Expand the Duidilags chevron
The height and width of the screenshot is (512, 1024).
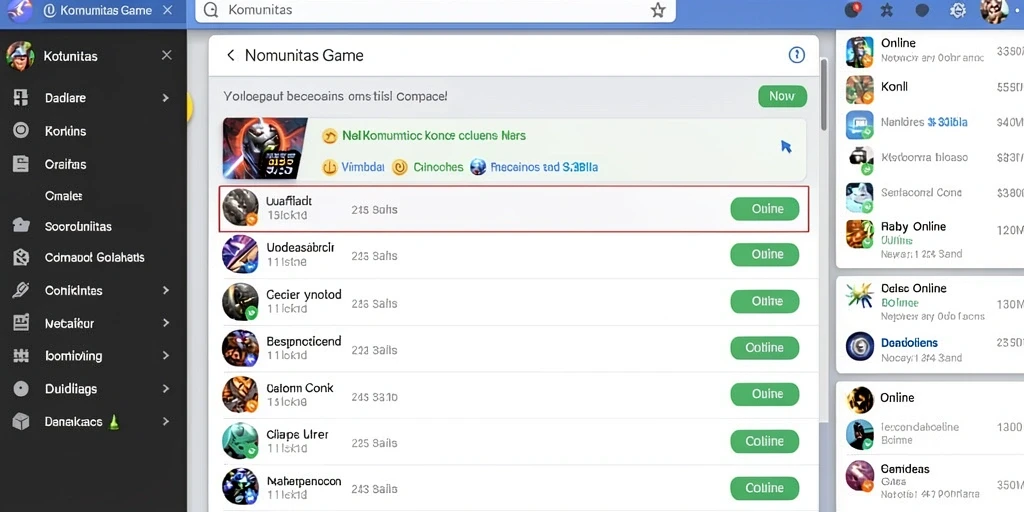pos(166,389)
